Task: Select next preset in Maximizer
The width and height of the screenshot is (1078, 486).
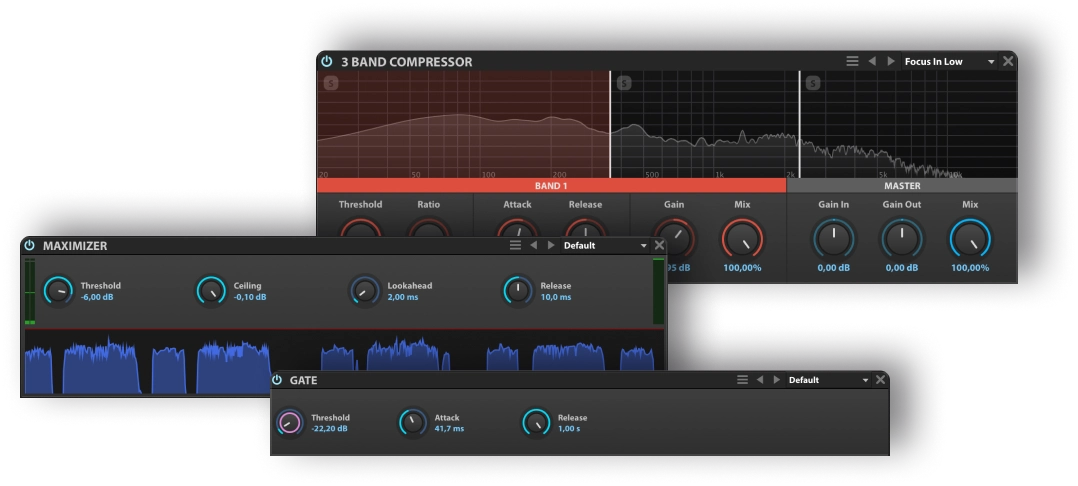Action: click(x=551, y=245)
